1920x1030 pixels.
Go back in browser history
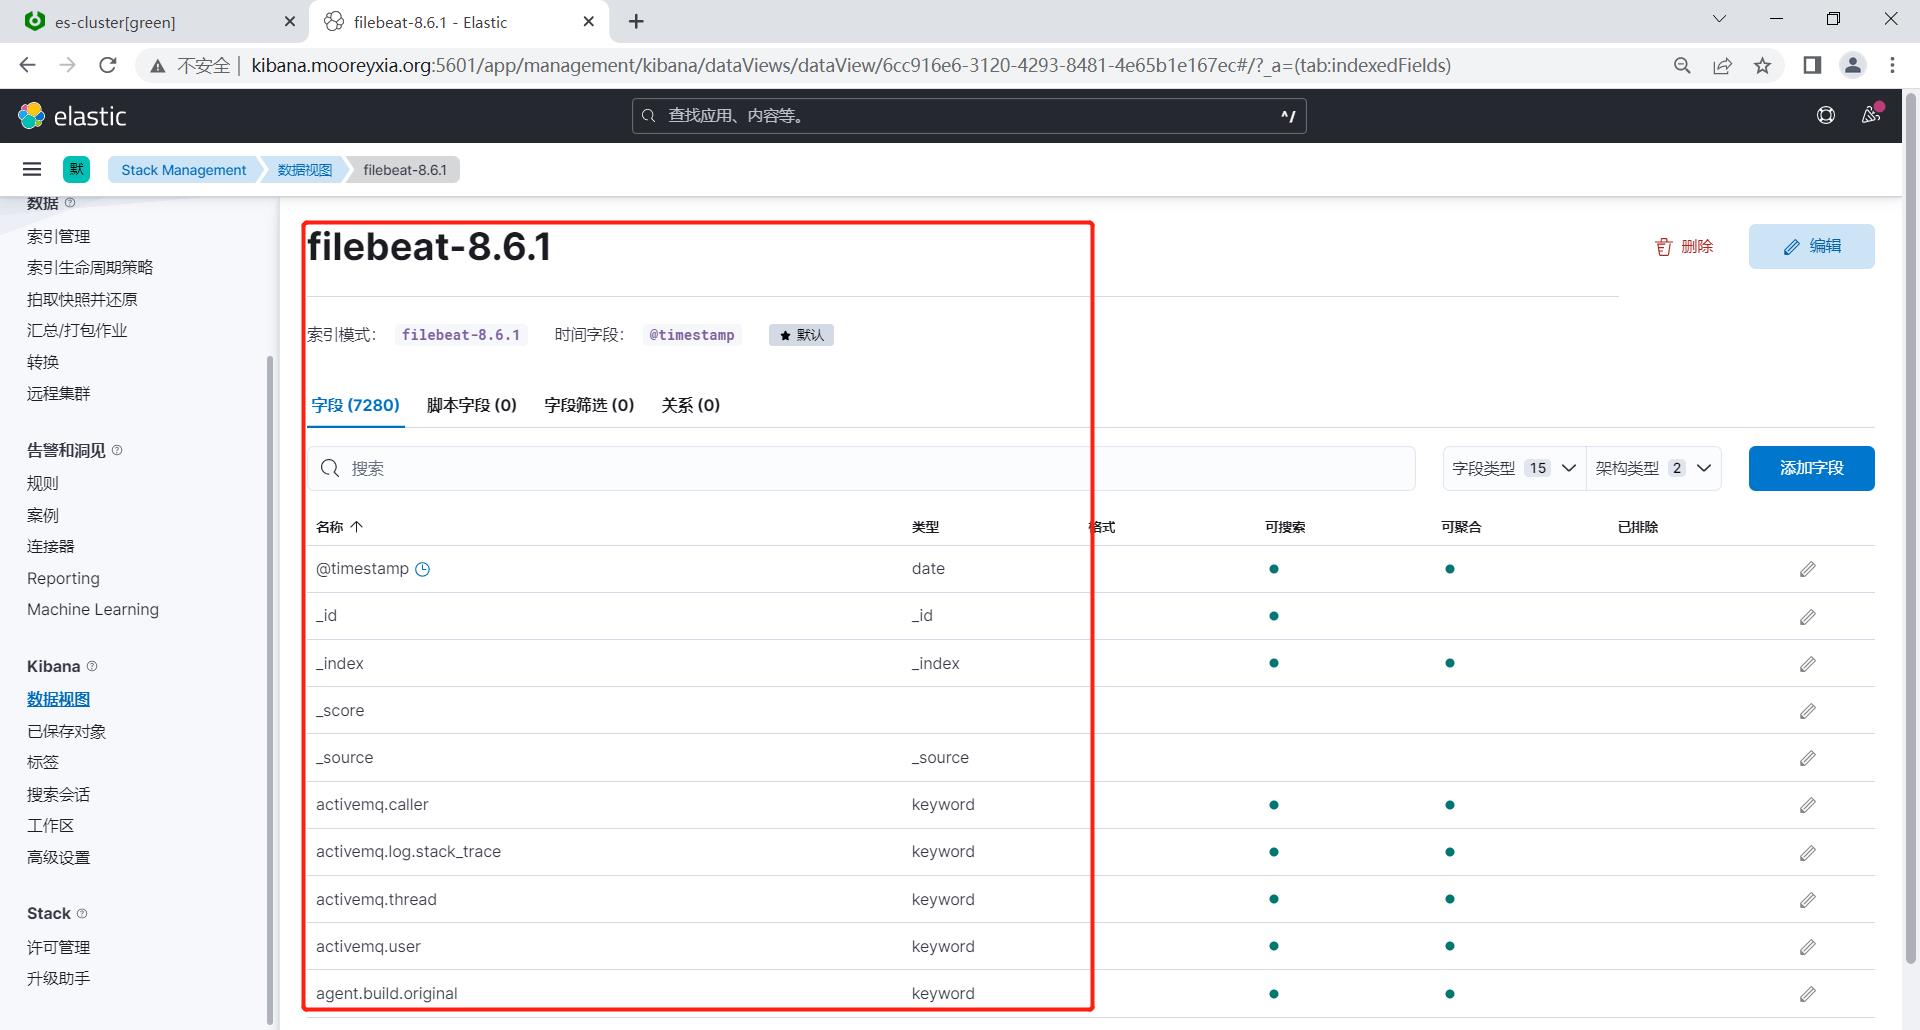pos(28,65)
